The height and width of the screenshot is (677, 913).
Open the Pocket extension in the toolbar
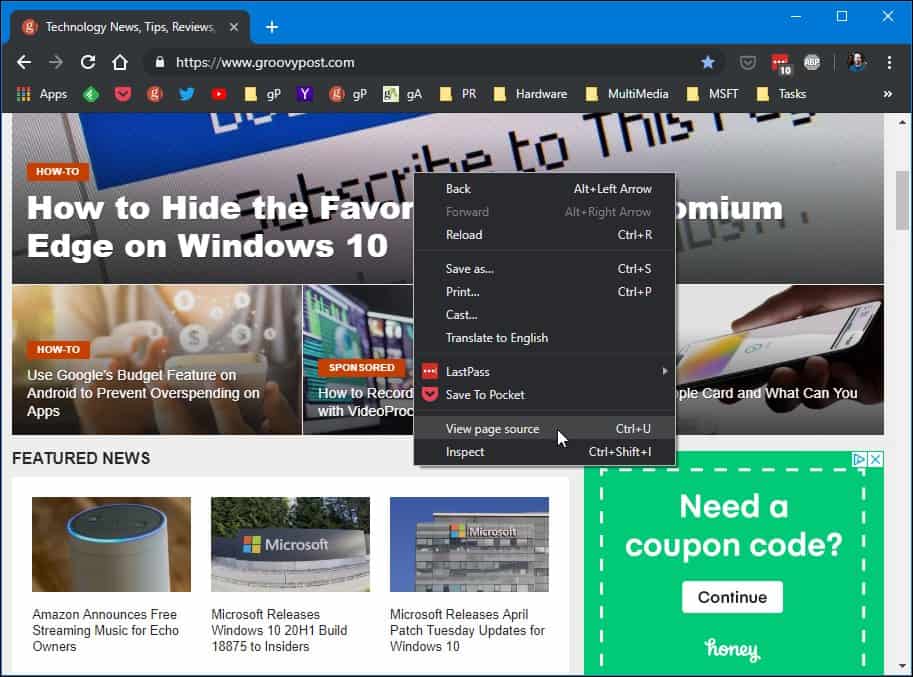click(748, 62)
